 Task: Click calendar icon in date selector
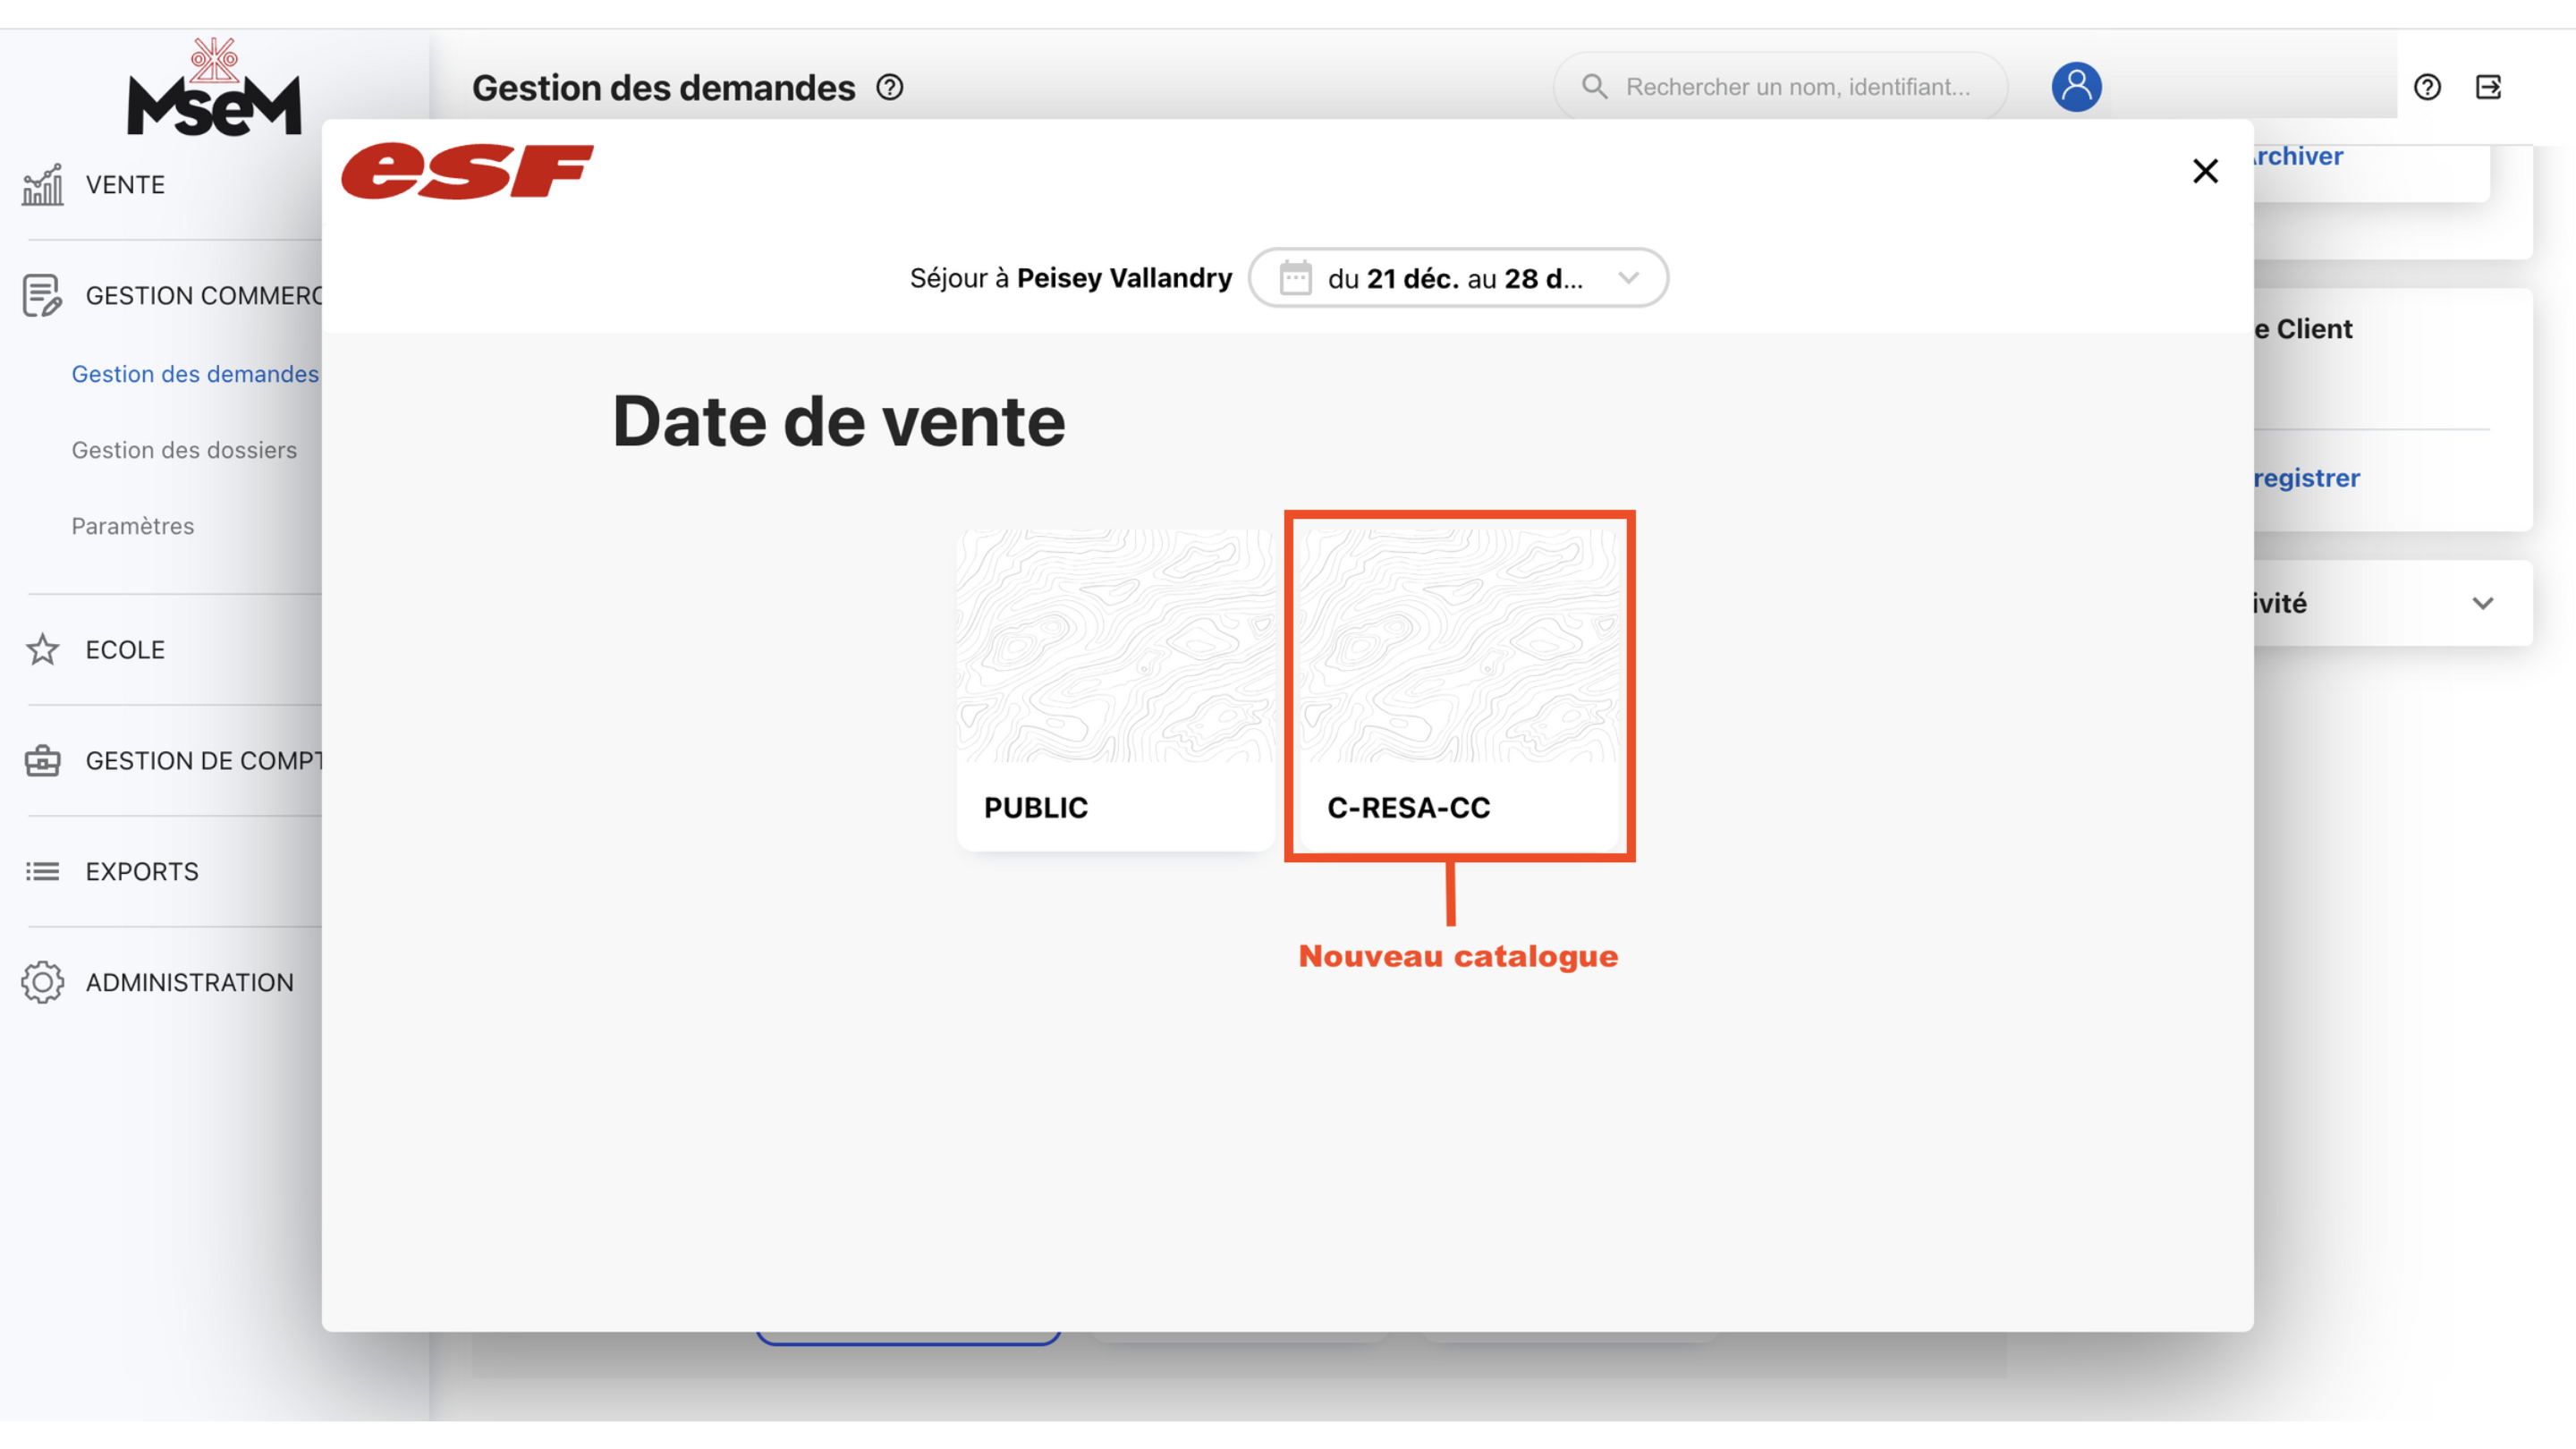(1295, 278)
